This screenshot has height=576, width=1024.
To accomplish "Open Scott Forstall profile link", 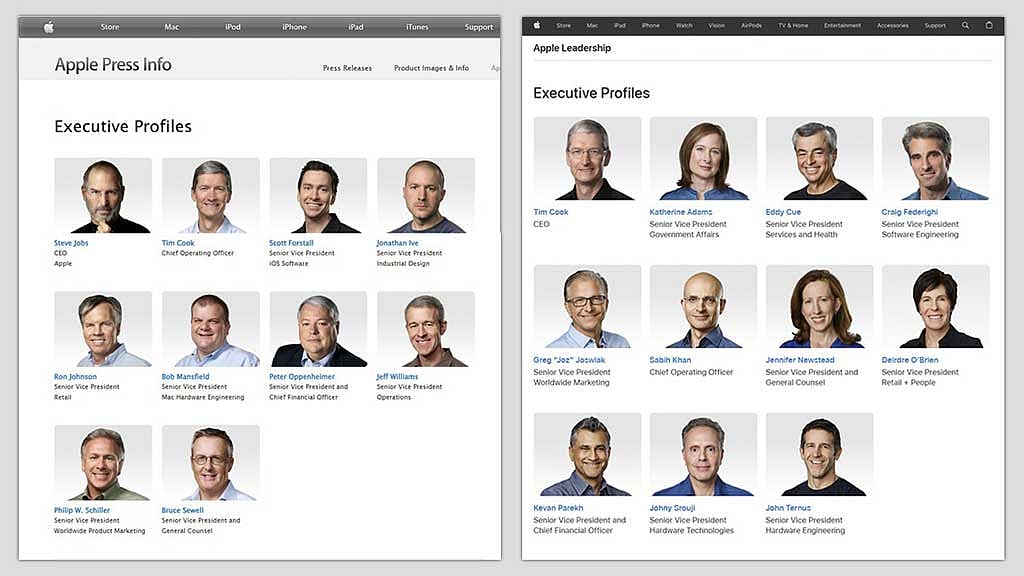I will 291,243.
